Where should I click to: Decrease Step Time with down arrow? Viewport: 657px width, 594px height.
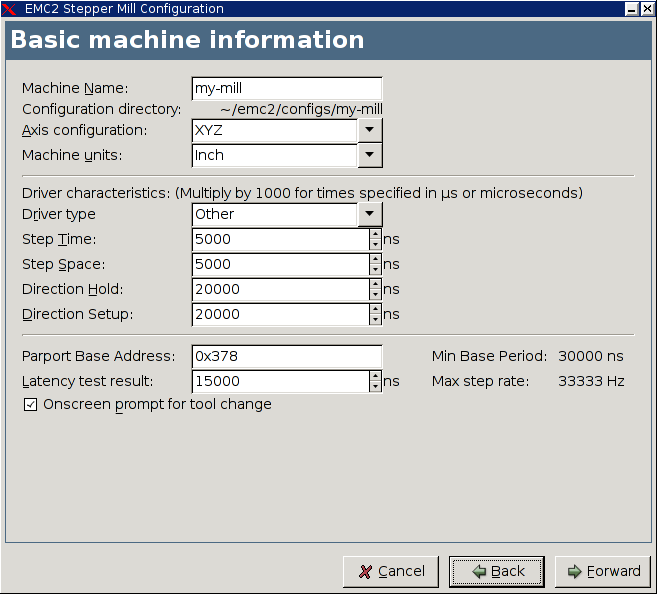375,245
